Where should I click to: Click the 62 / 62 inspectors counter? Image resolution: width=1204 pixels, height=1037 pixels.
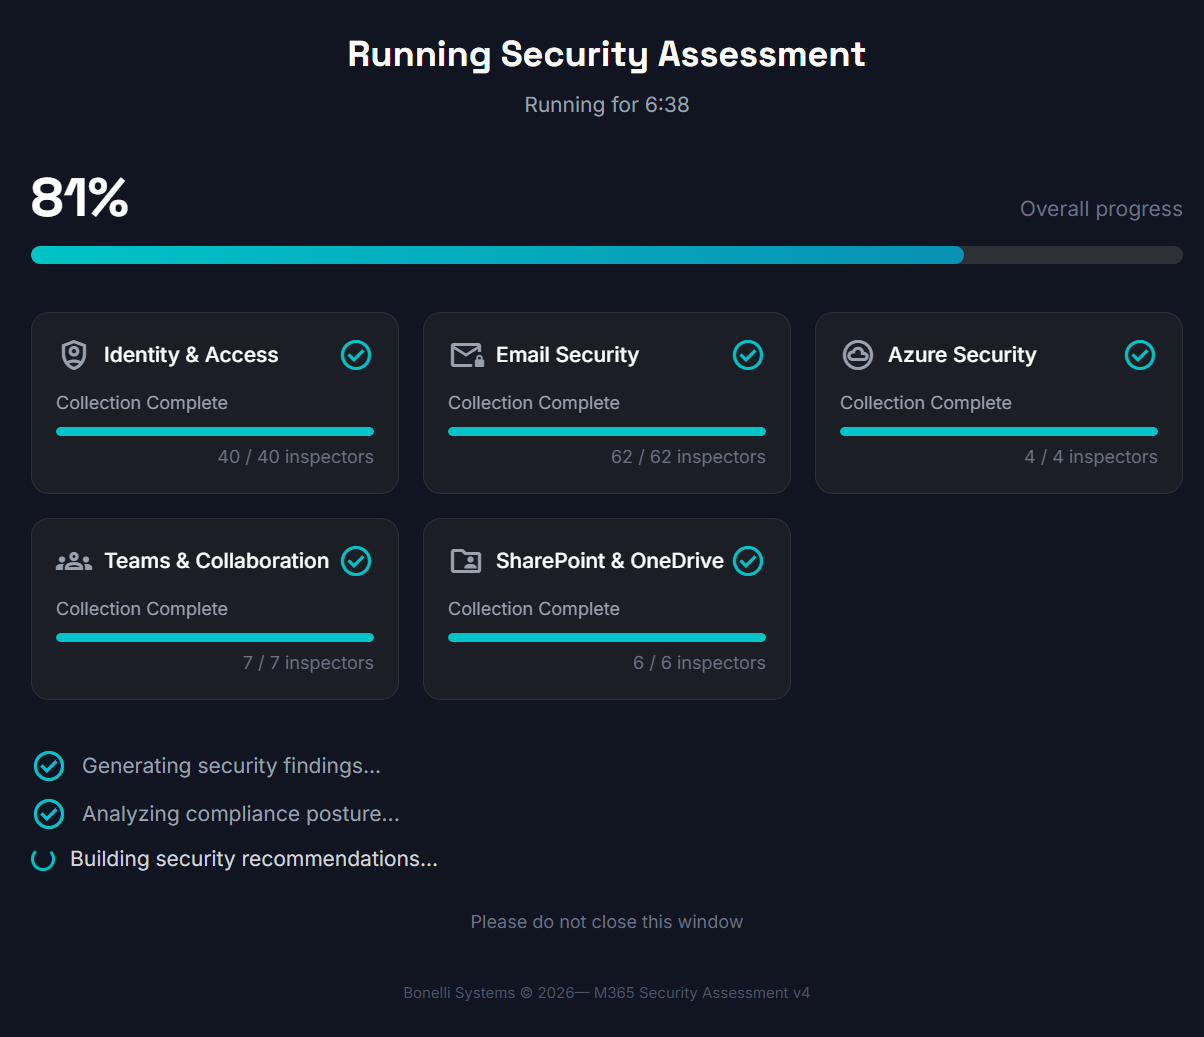688,456
